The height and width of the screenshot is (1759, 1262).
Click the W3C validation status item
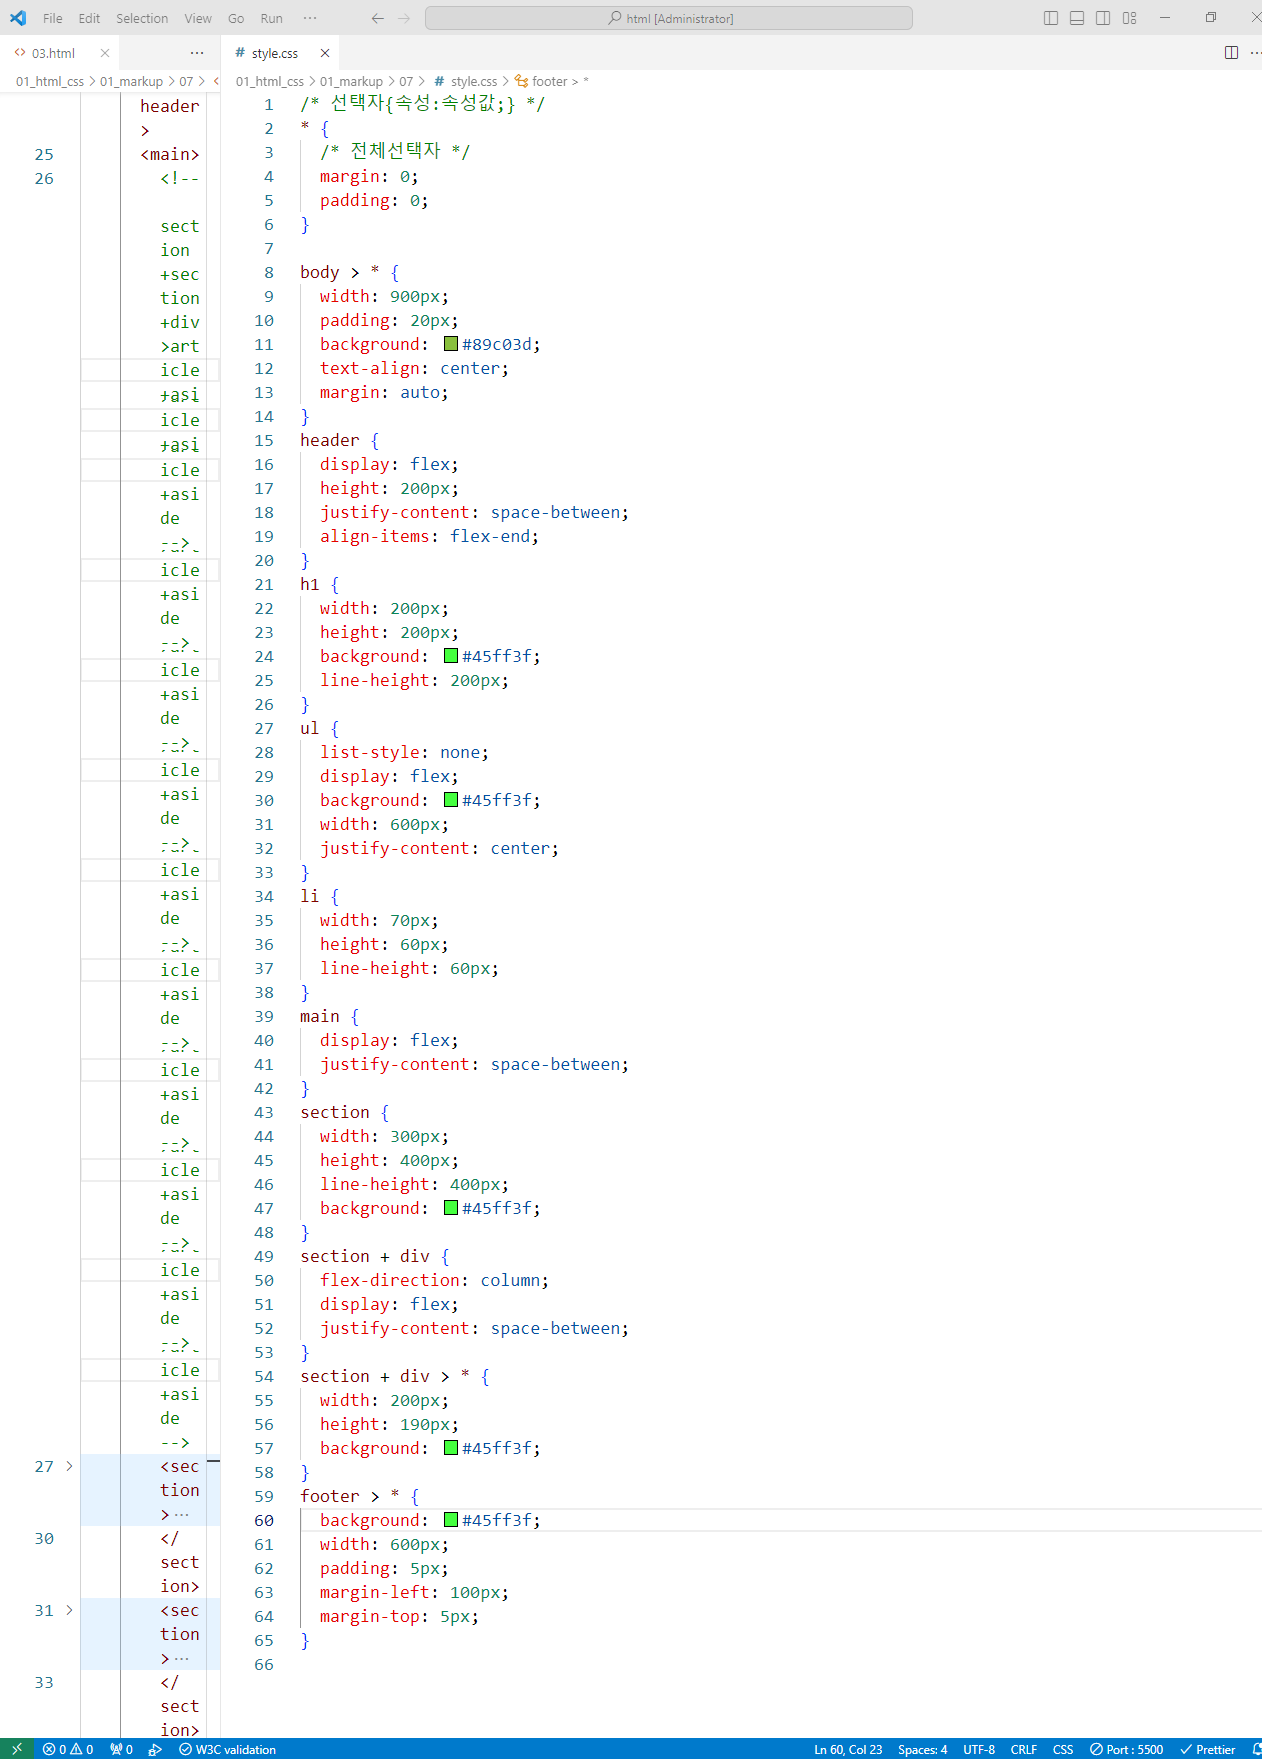[228, 1749]
